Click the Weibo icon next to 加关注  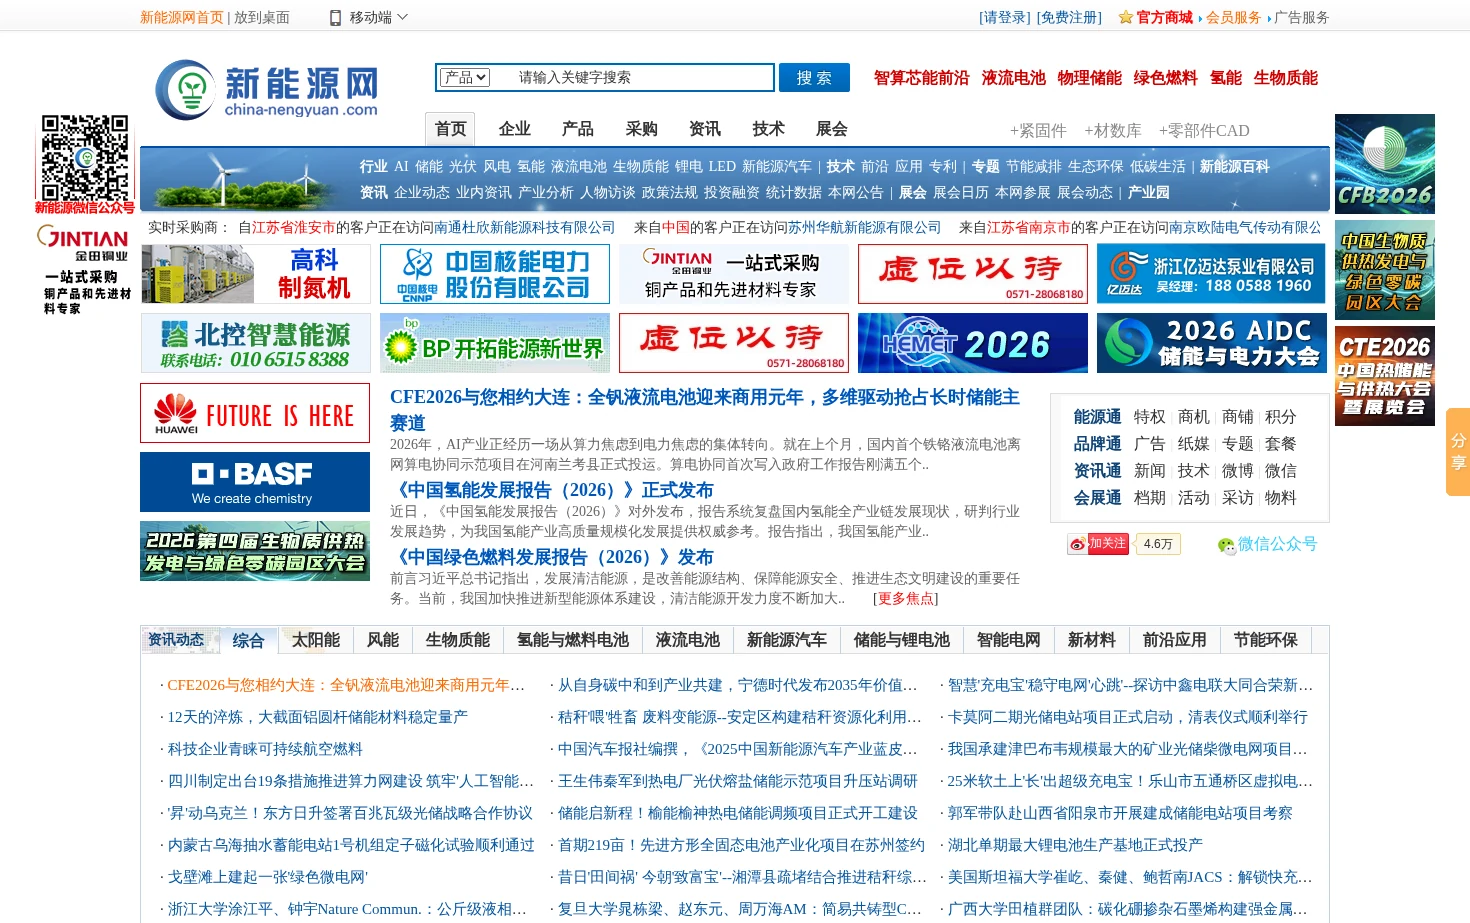click(x=1077, y=544)
